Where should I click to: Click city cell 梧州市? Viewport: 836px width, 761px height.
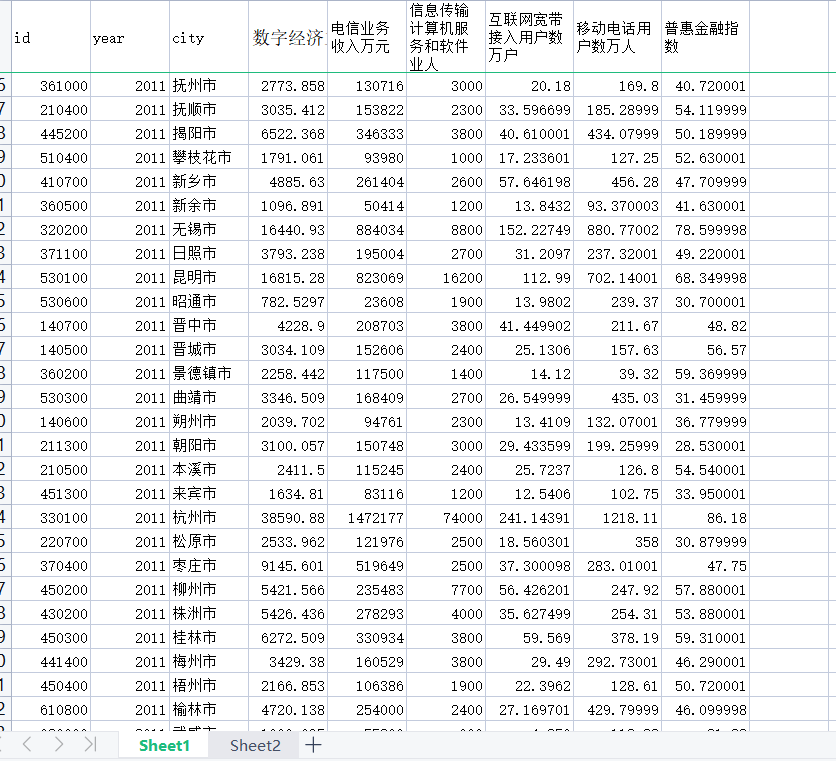tap(209, 685)
